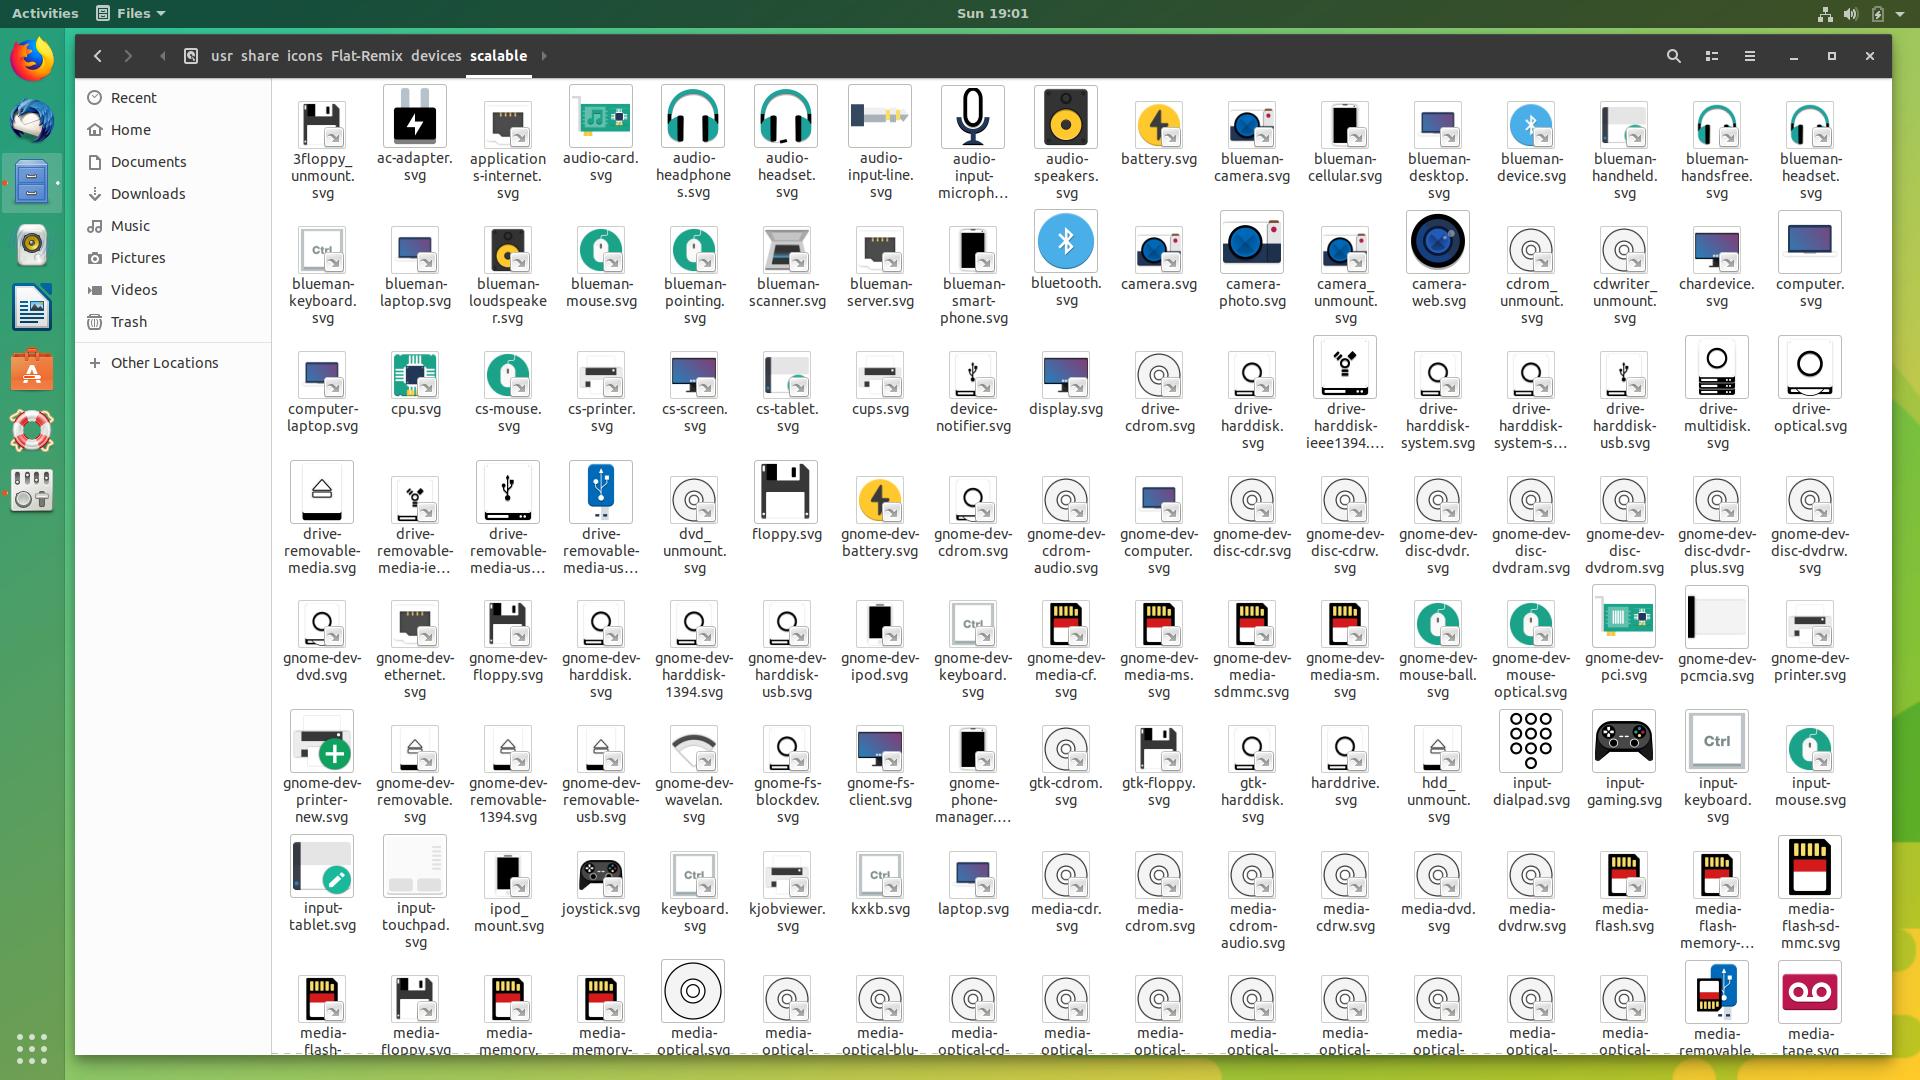Open Rhythmbox music player from the dock
The image size is (1920, 1080).
(31, 245)
